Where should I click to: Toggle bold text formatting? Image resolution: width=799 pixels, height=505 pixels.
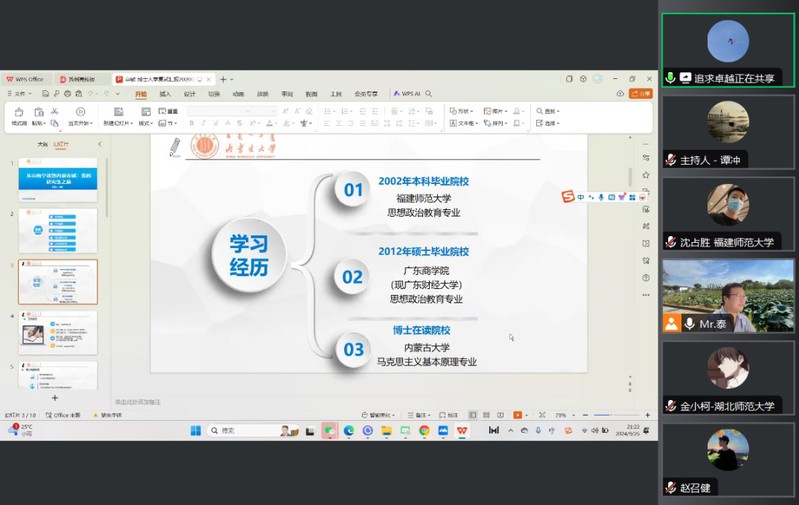point(192,123)
